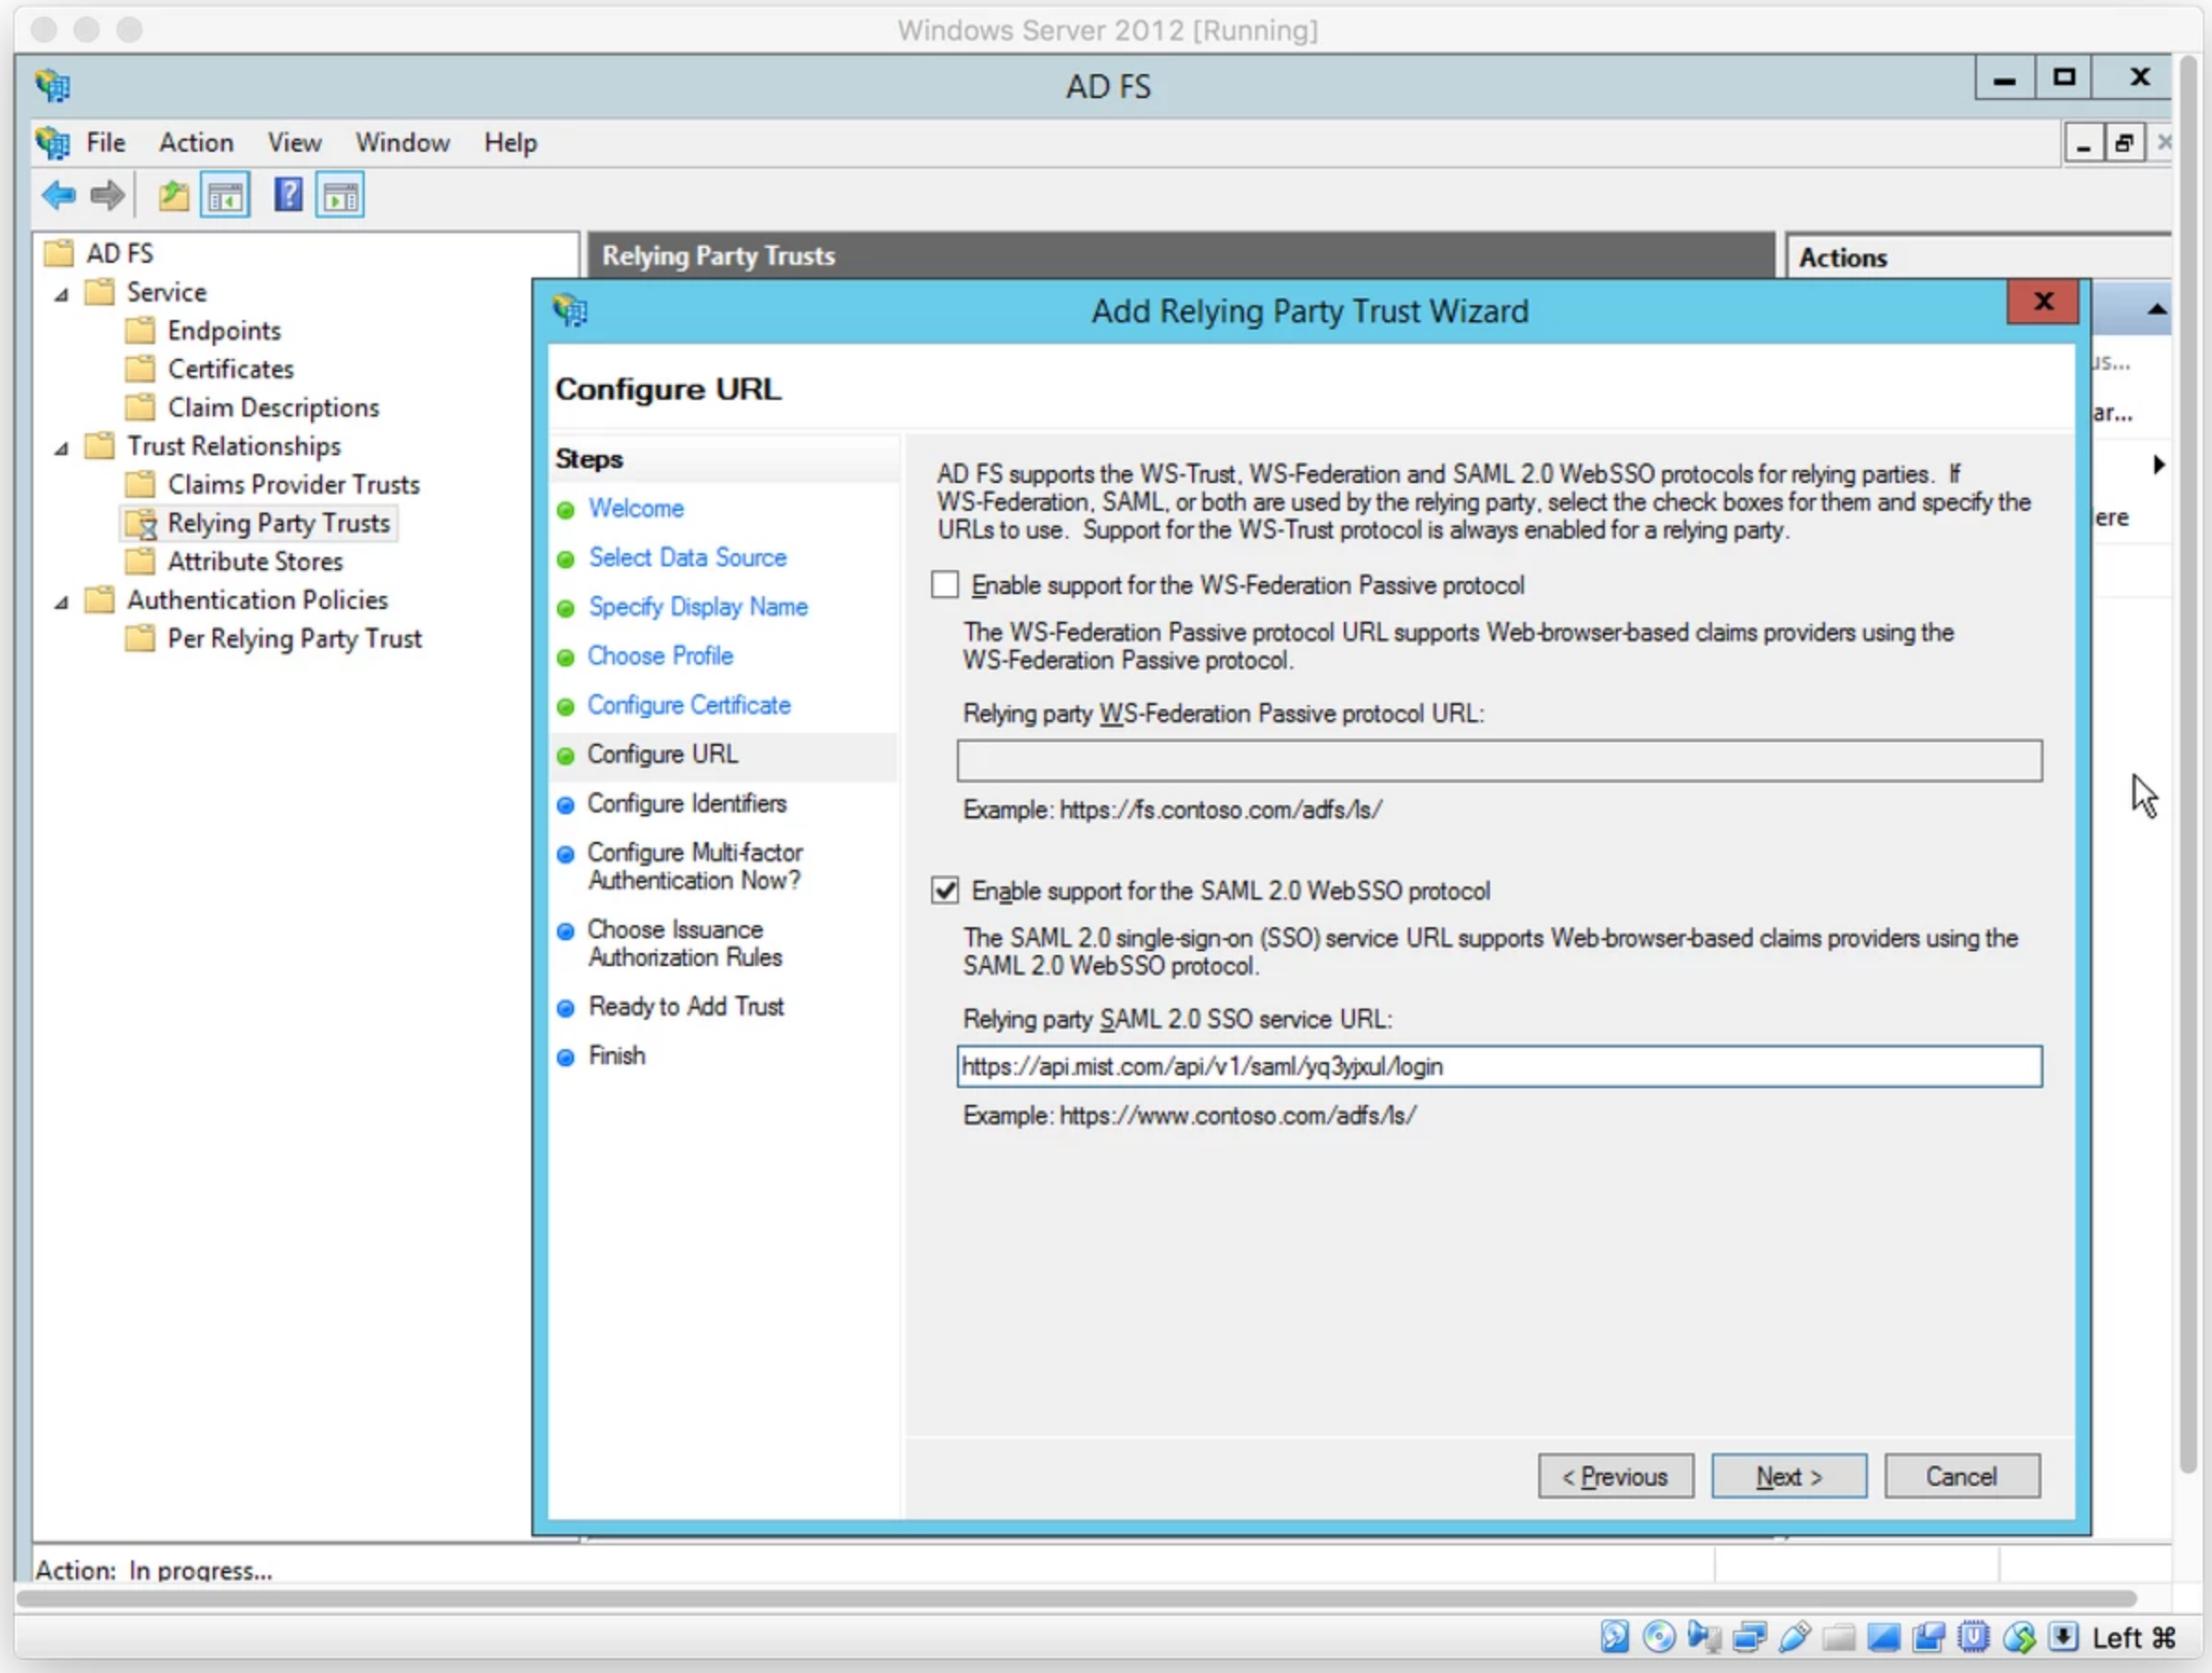Screen dimensions: 2212x1673
Task: Collapse the Authentication Policies tree node
Action: 62,602
